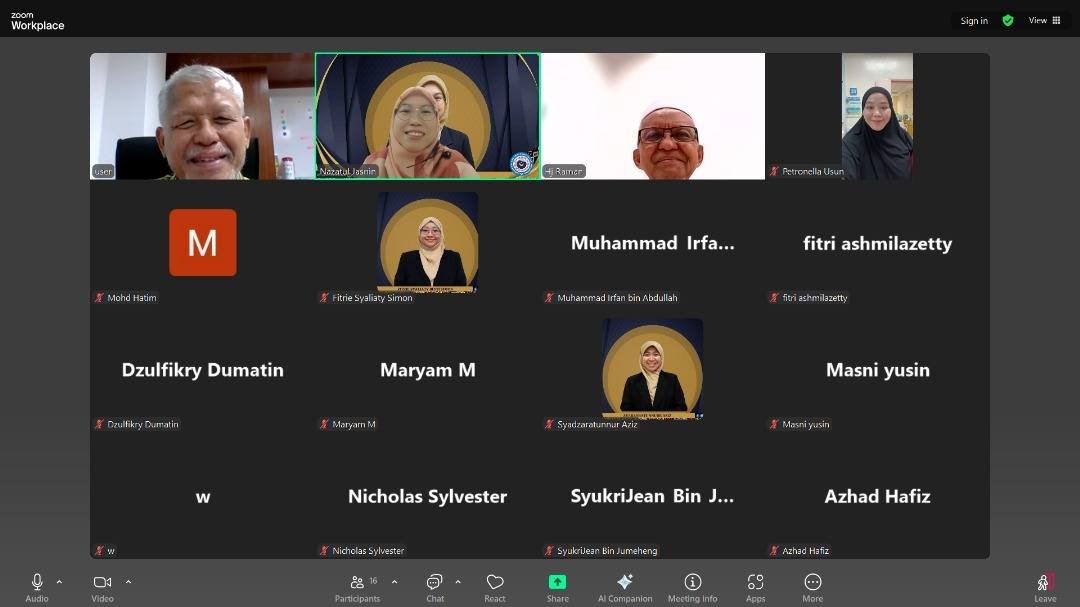This screenshot has height=607, width=1080.
Task: Open the Apps panel
Action: (755, 587)
